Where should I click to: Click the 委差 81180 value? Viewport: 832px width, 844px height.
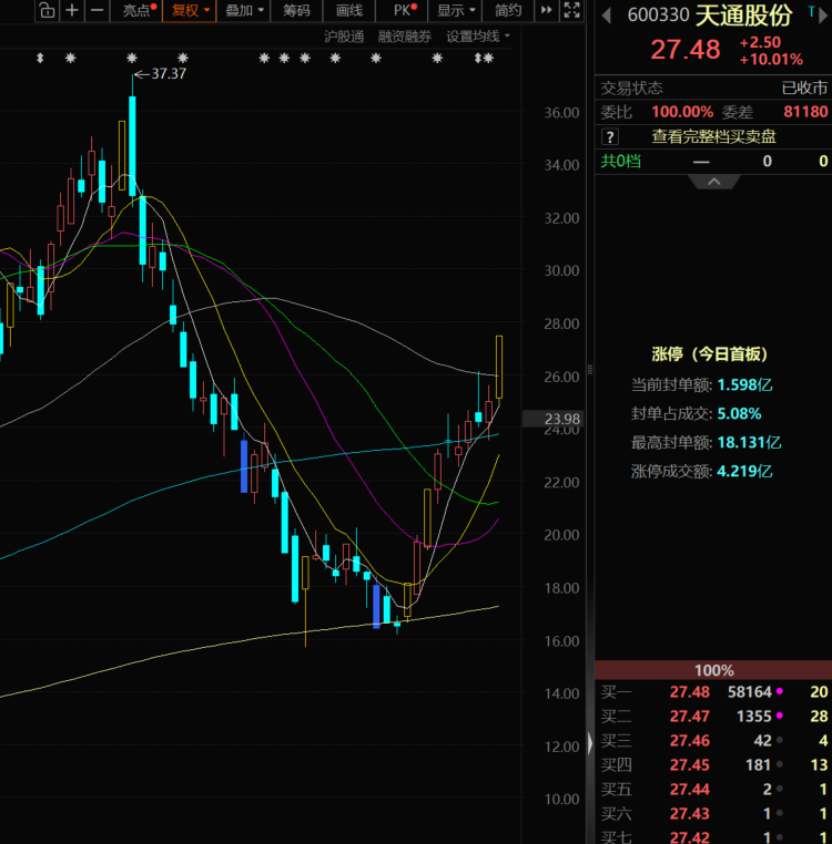click(806, 112)
